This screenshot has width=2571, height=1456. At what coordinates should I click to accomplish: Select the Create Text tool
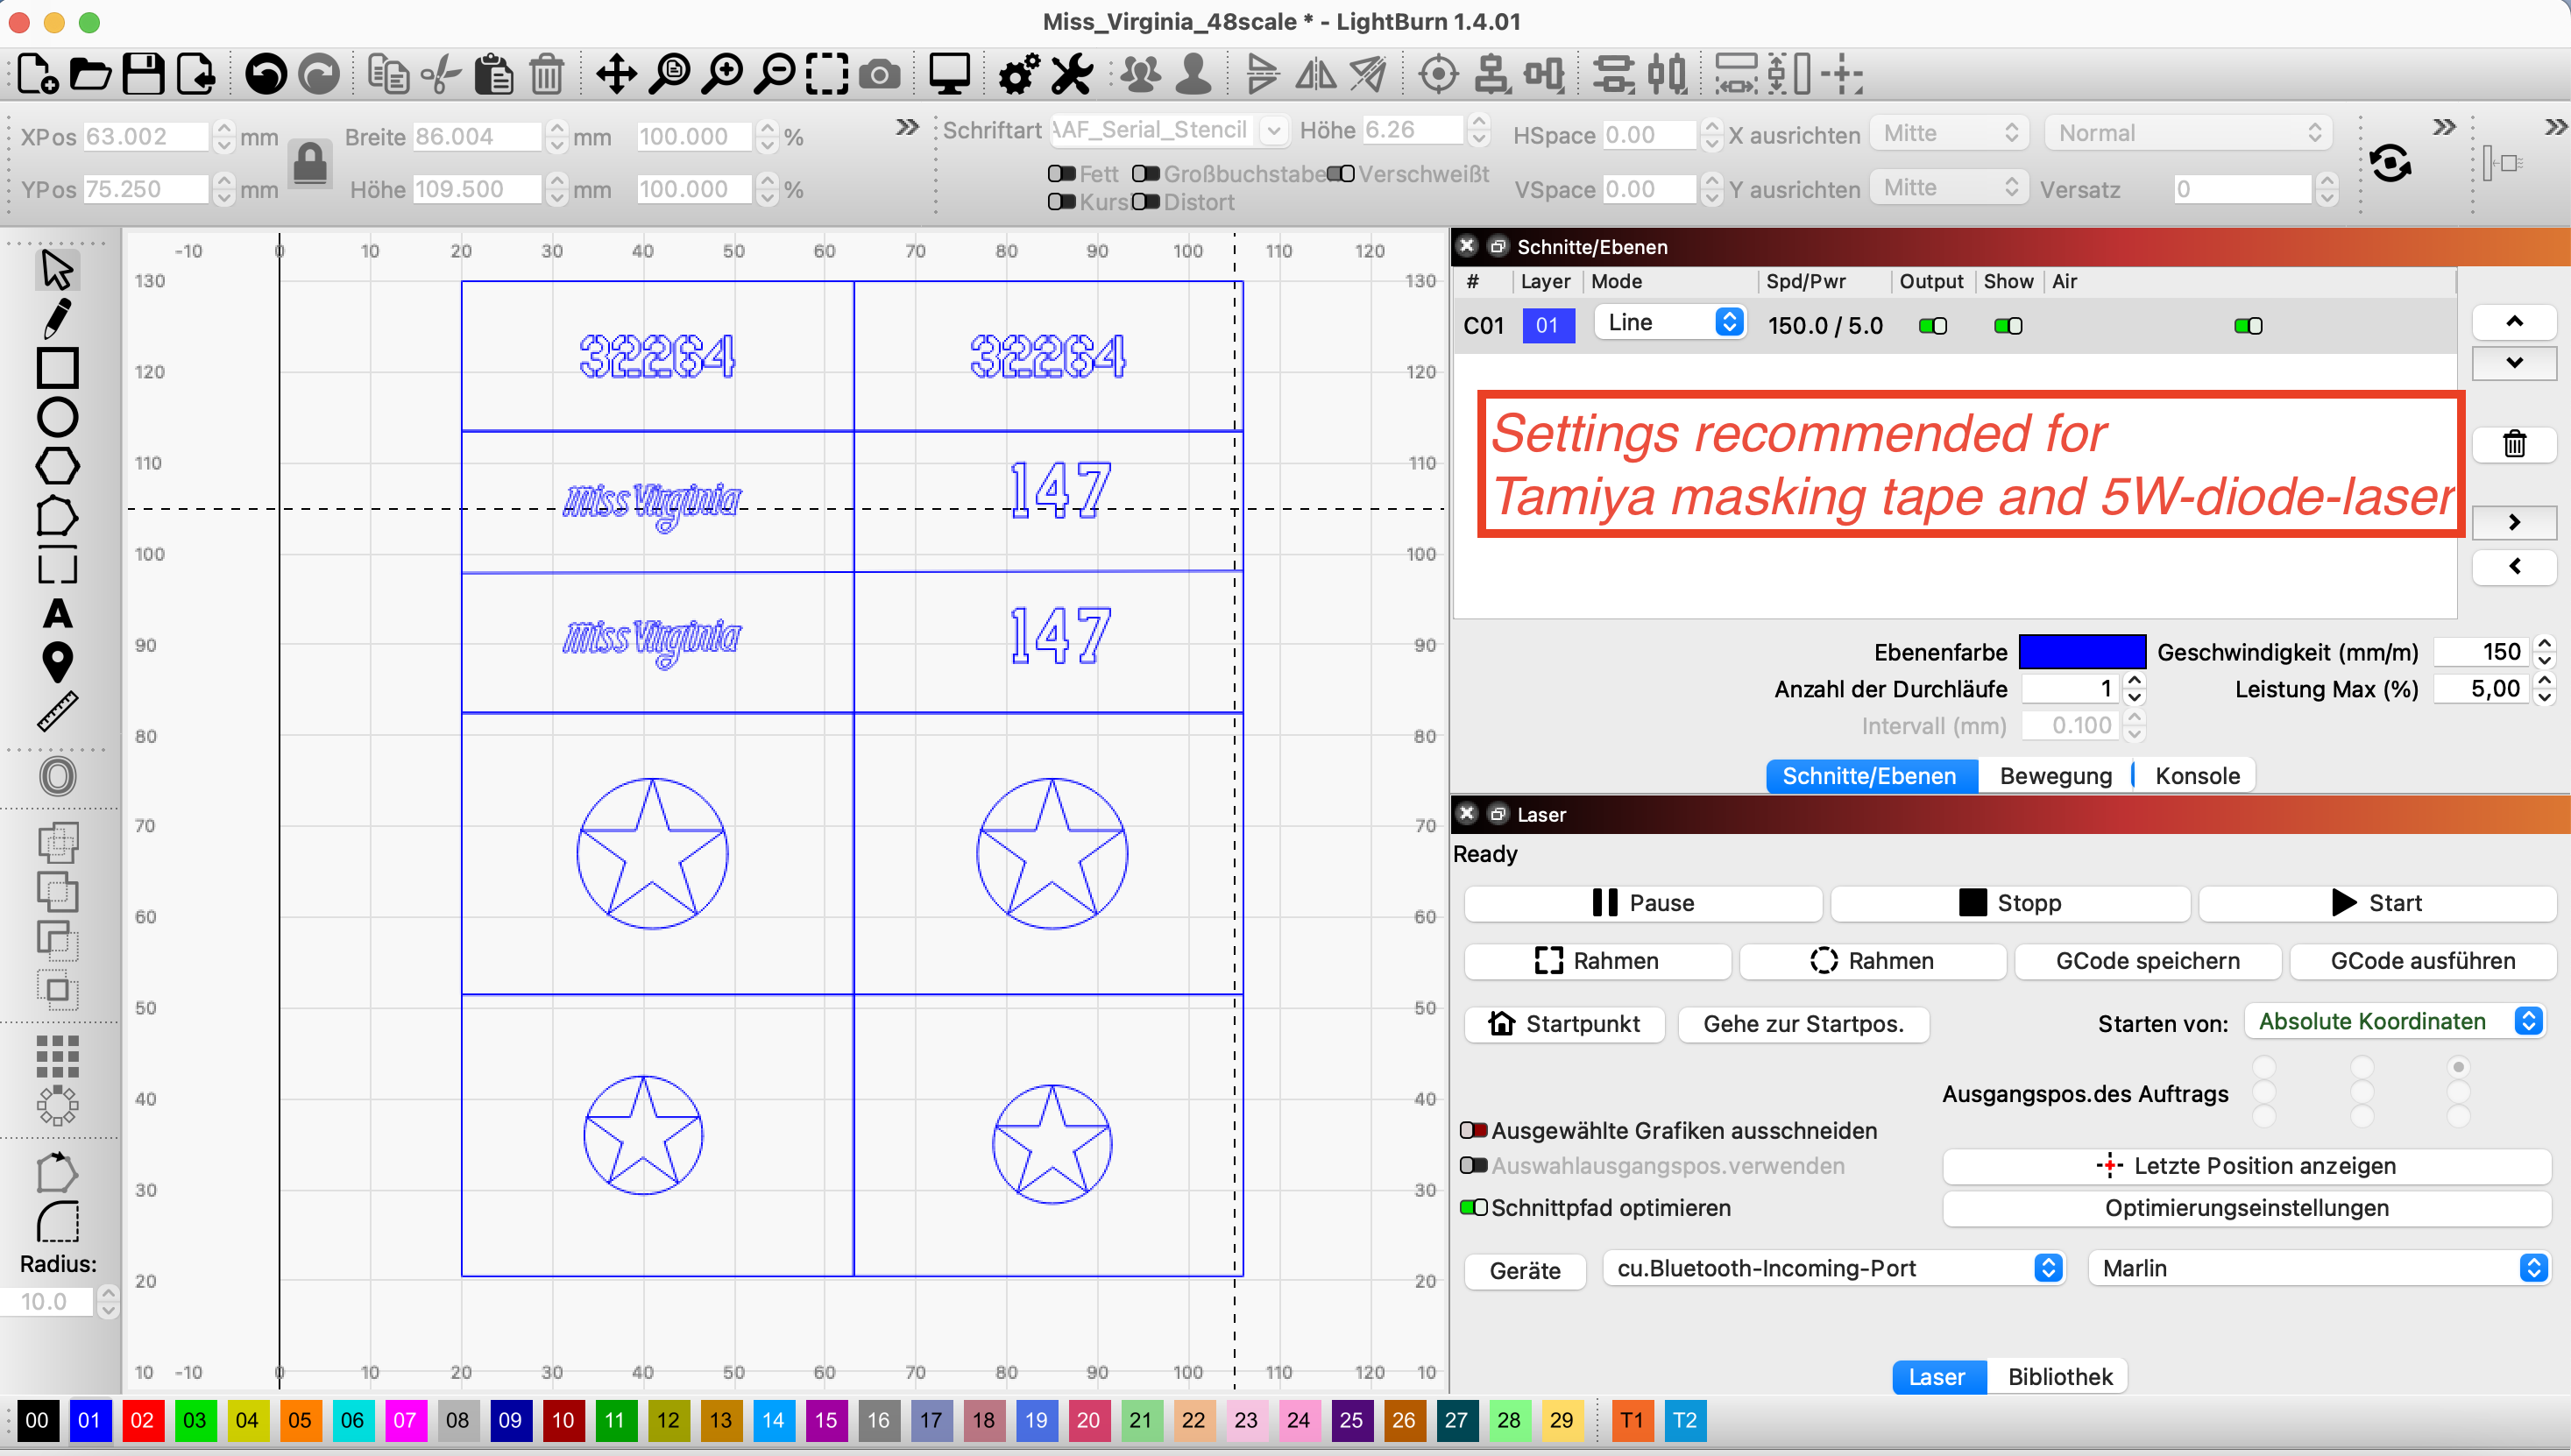click(57, 613)
